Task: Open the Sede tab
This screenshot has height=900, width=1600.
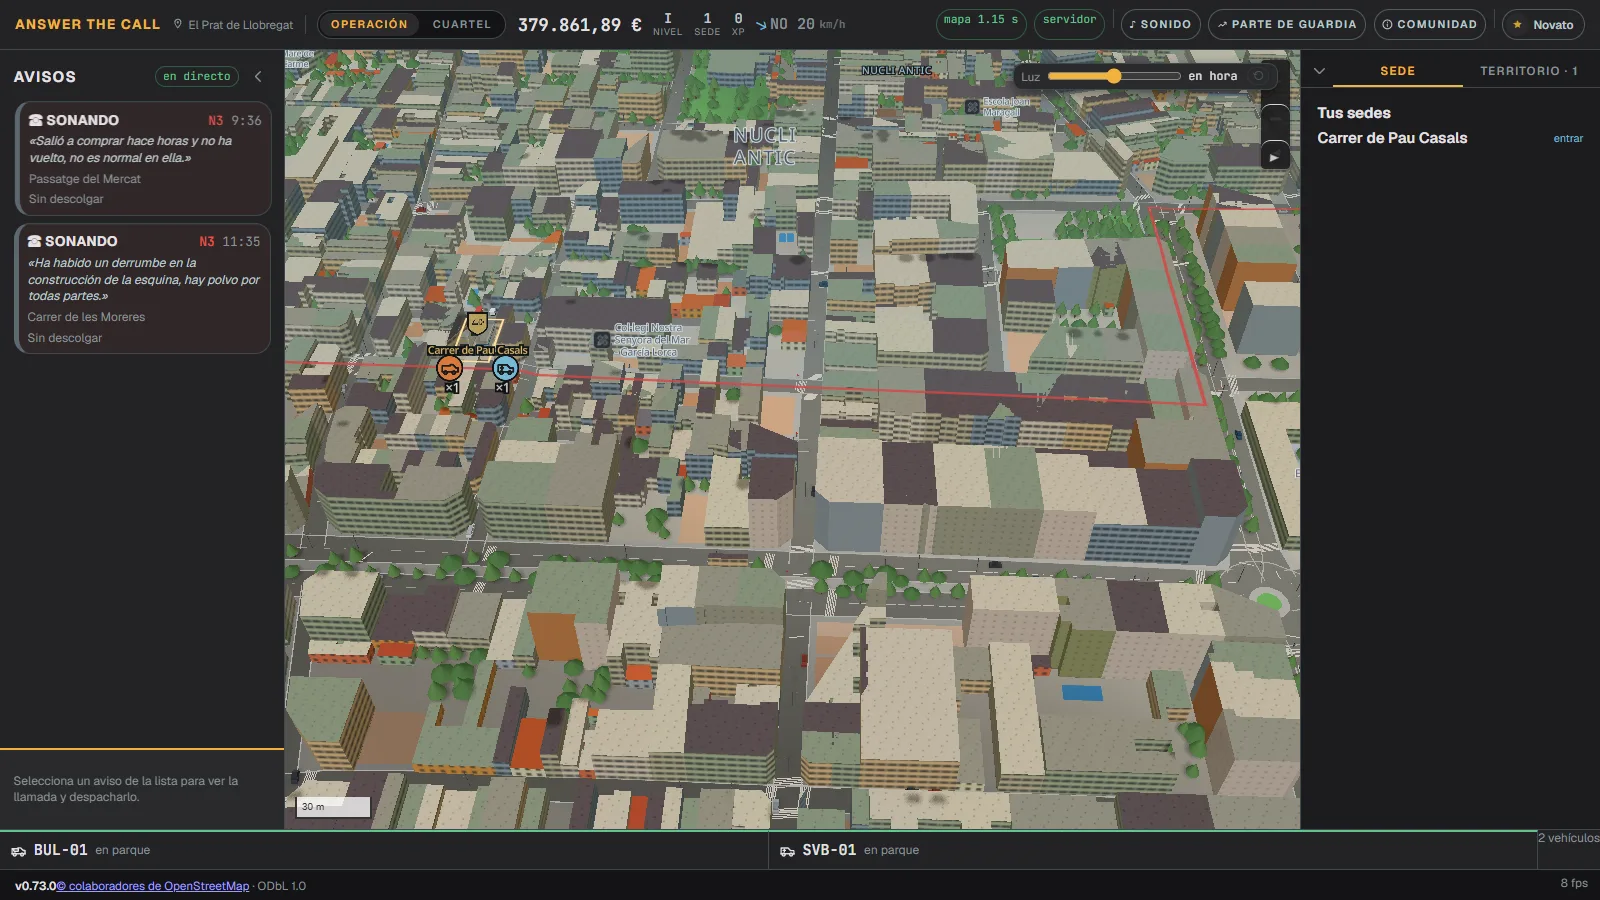Action: click(x=1397, y=71)
